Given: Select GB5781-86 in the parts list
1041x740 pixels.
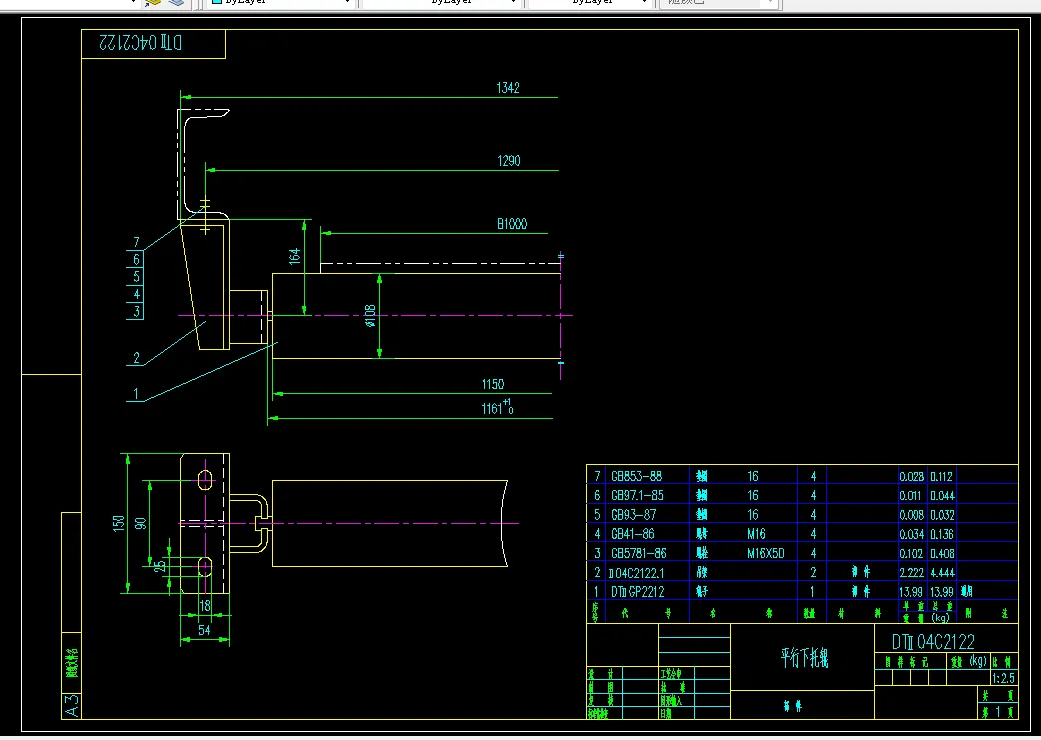Looking at the screenshot, I should tap(638, 553).
